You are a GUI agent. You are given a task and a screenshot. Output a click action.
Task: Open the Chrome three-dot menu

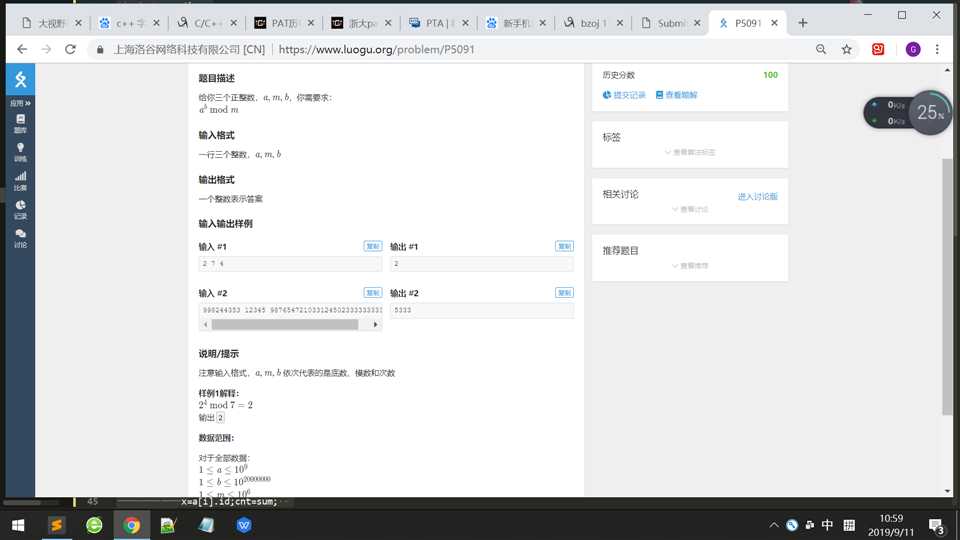pyautogui.click(x=937, y=50)
